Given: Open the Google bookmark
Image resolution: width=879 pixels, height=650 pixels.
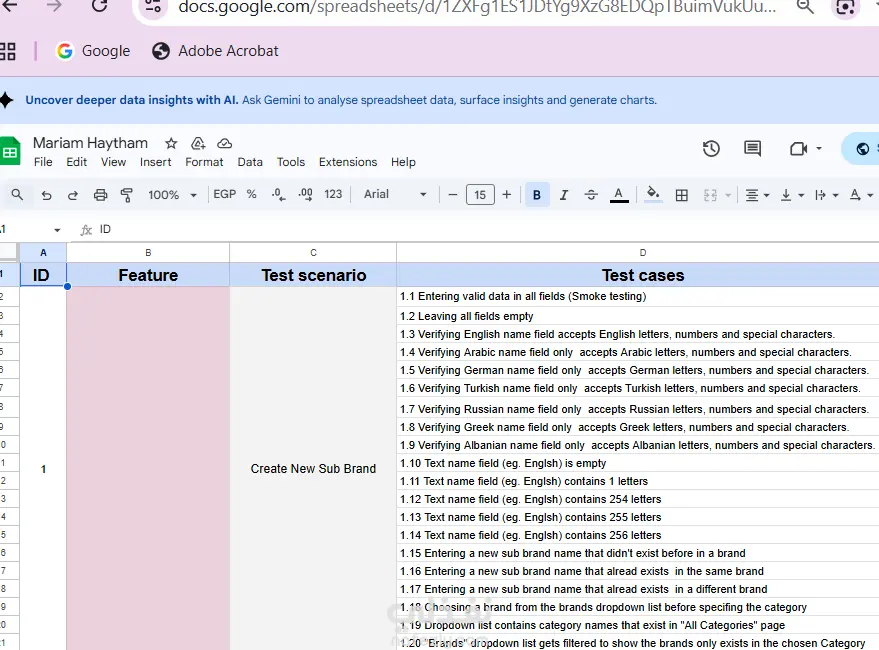Looking at the screenshot, I should point(93,51).
